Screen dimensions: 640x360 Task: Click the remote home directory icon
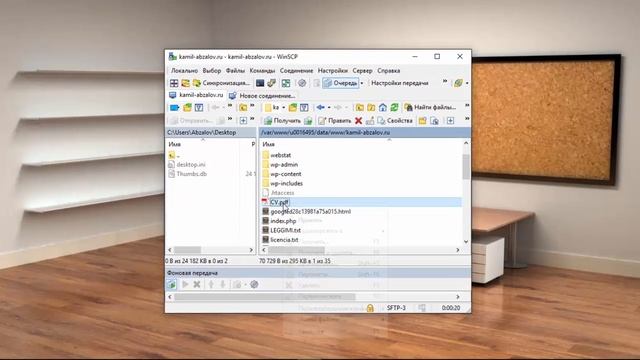383,107
